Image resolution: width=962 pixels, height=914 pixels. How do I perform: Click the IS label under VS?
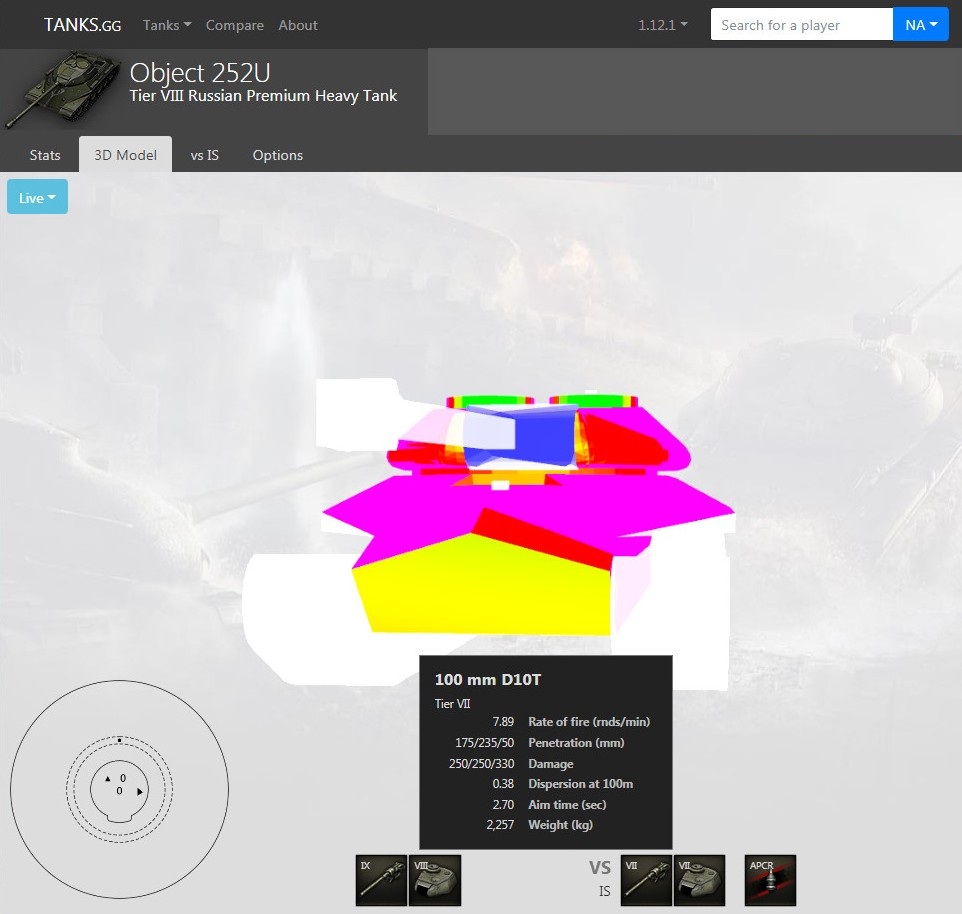click(x=605, y=891)
